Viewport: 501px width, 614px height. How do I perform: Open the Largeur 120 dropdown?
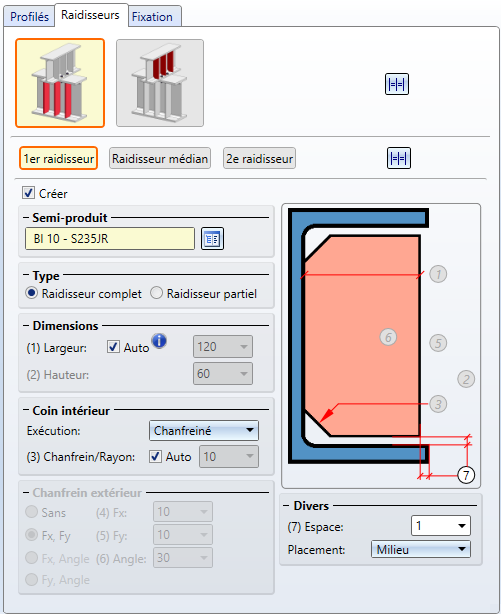[223, 347]
